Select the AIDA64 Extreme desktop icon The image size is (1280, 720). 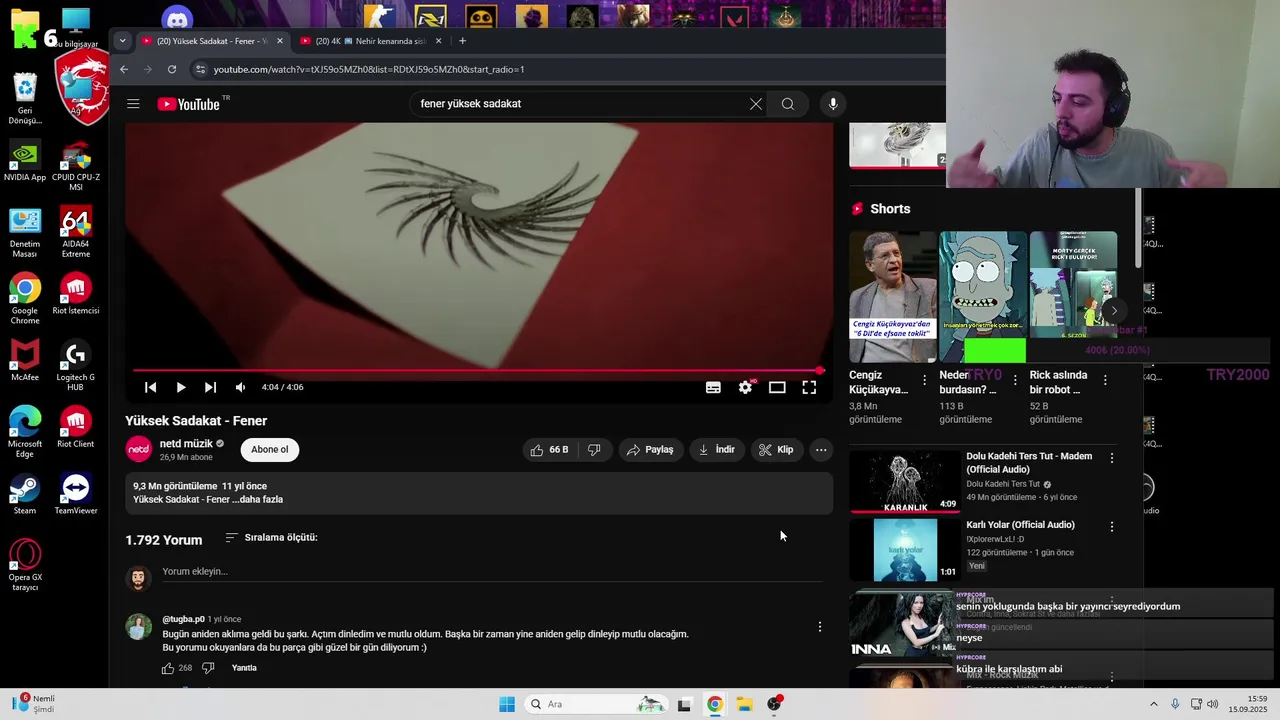(76, 232)
